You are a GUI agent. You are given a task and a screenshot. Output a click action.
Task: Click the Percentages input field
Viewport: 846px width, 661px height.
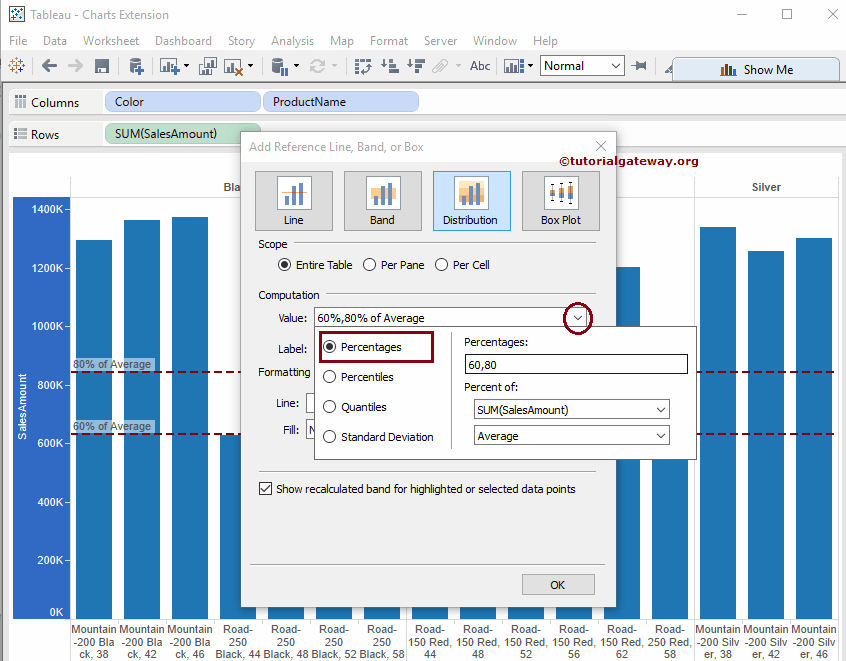tap(576, 364)
